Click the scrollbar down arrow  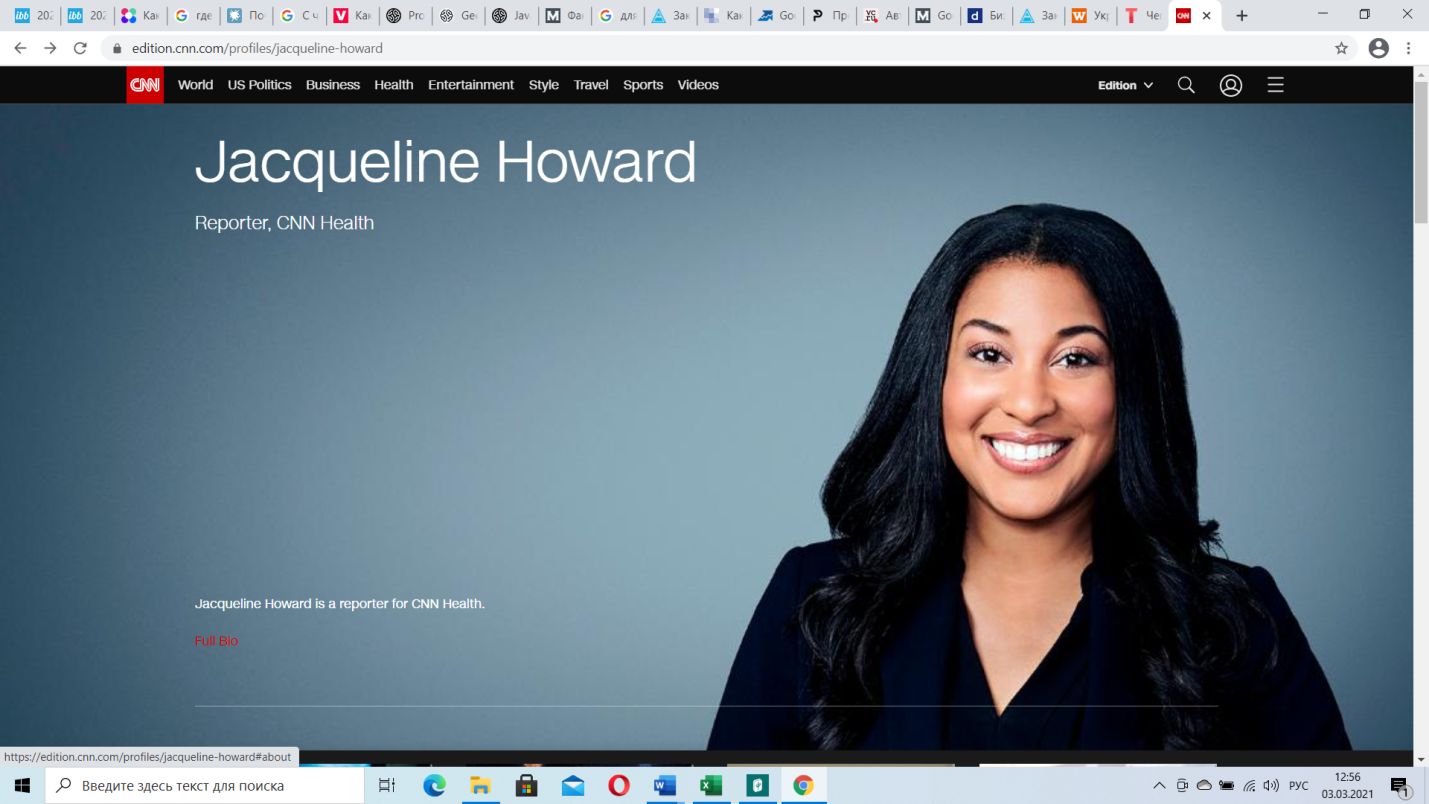pos(1421,759)
